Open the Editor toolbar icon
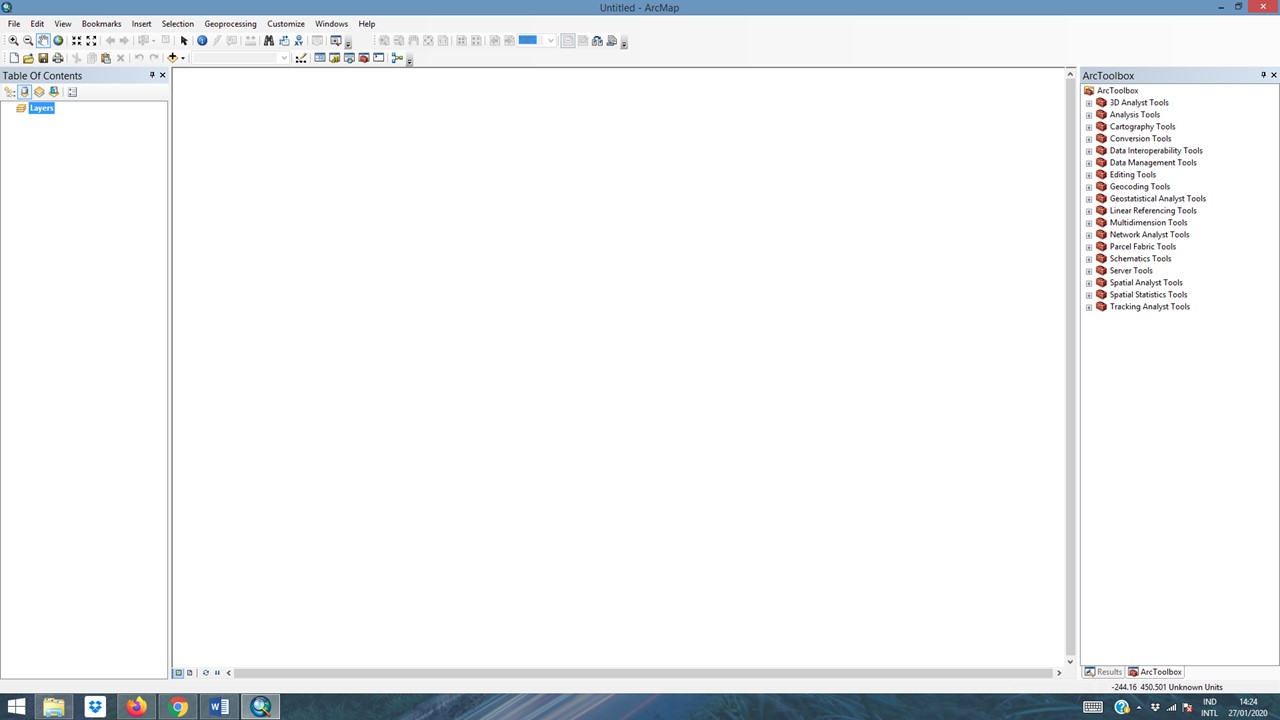 click(301, 58)
